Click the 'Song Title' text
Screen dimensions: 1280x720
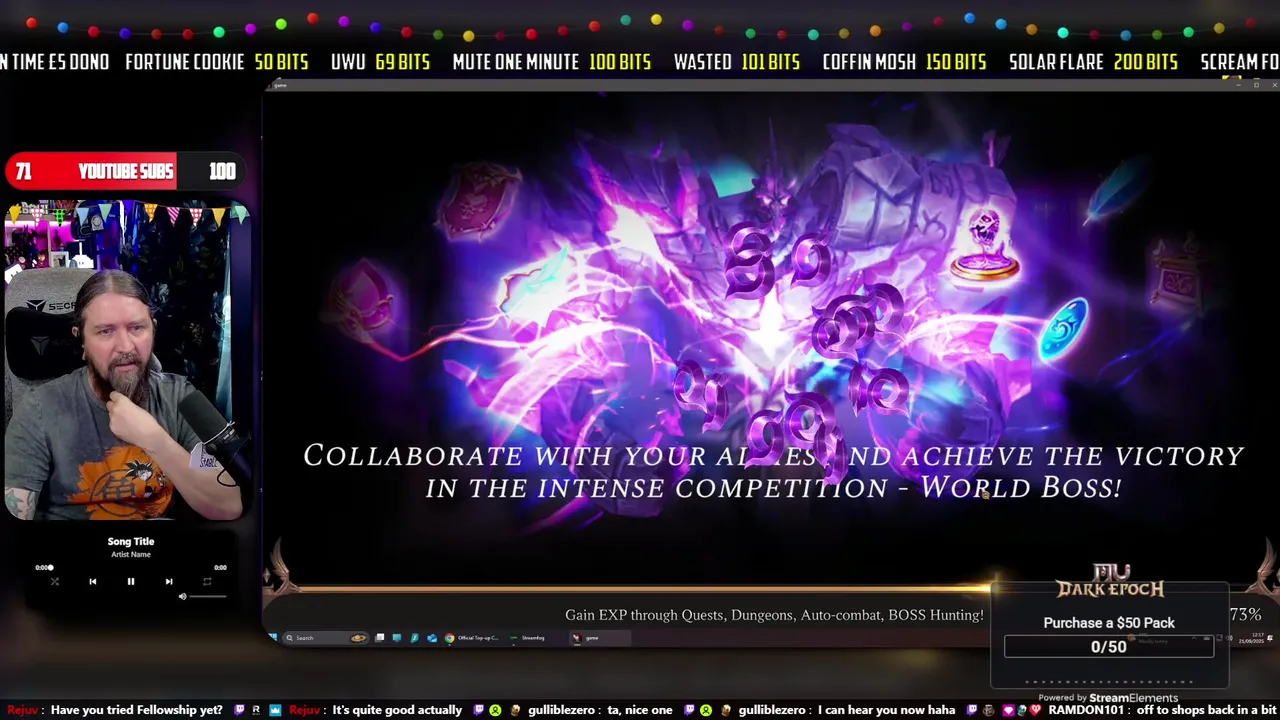(131, 541)
